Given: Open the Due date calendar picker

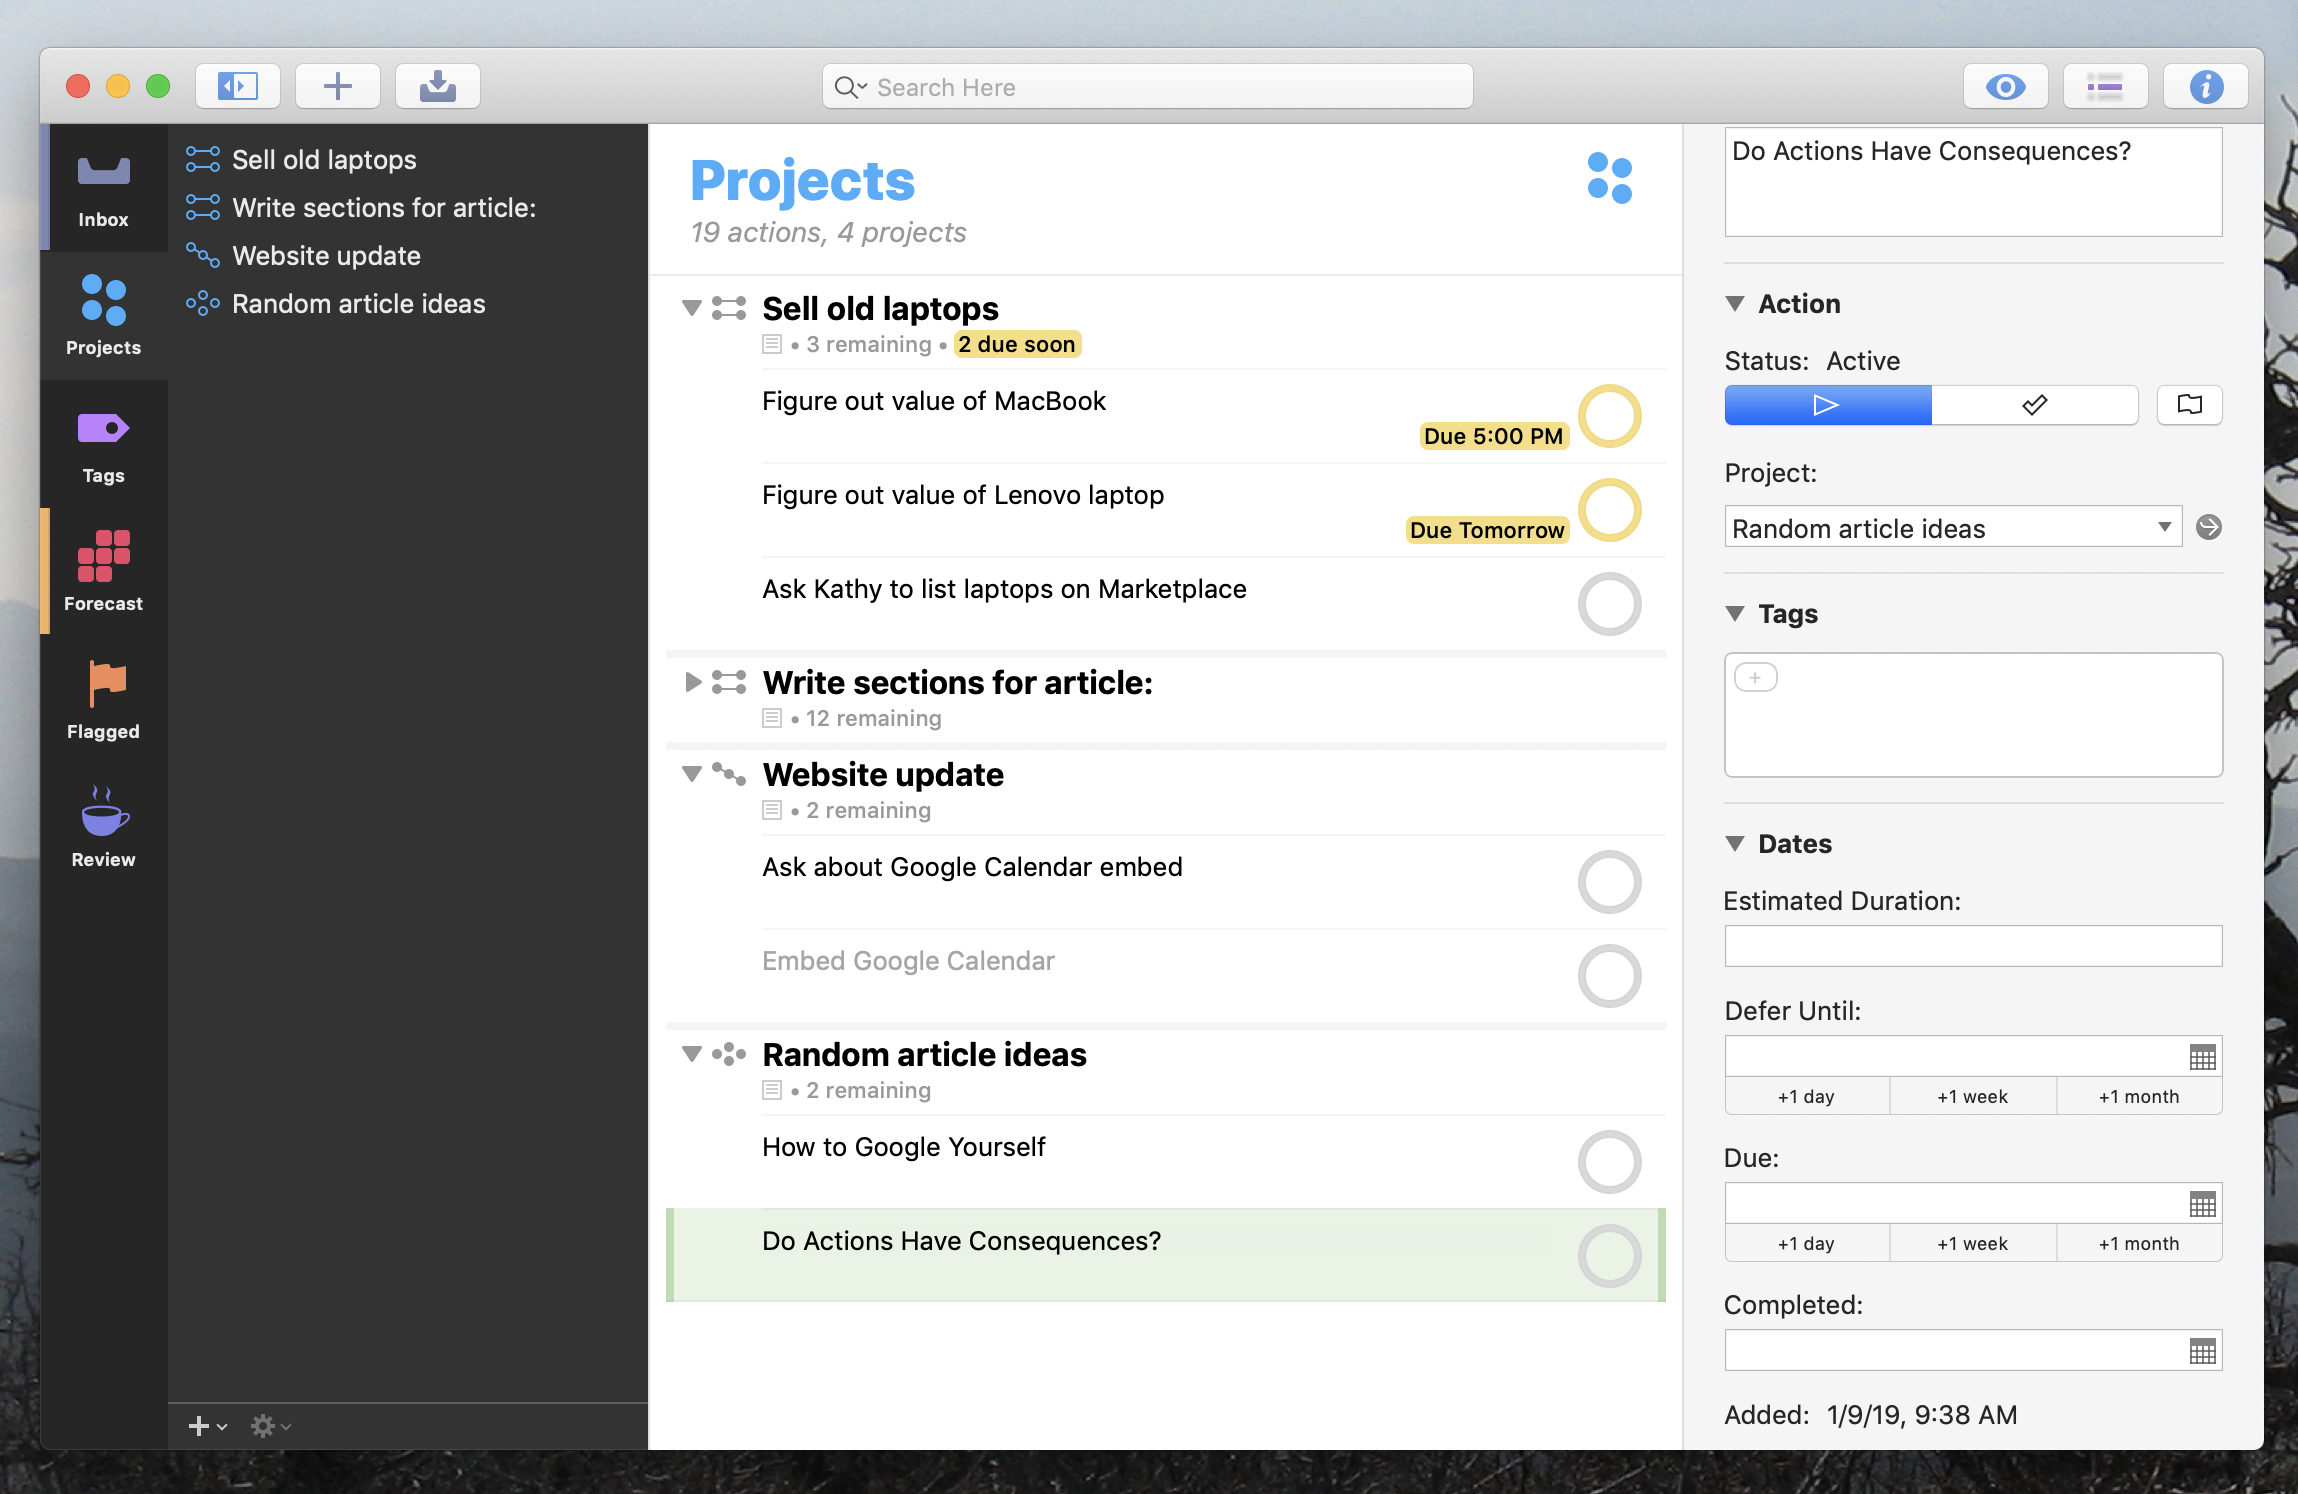Looking at the screenshot, I should point(2201,1202).
